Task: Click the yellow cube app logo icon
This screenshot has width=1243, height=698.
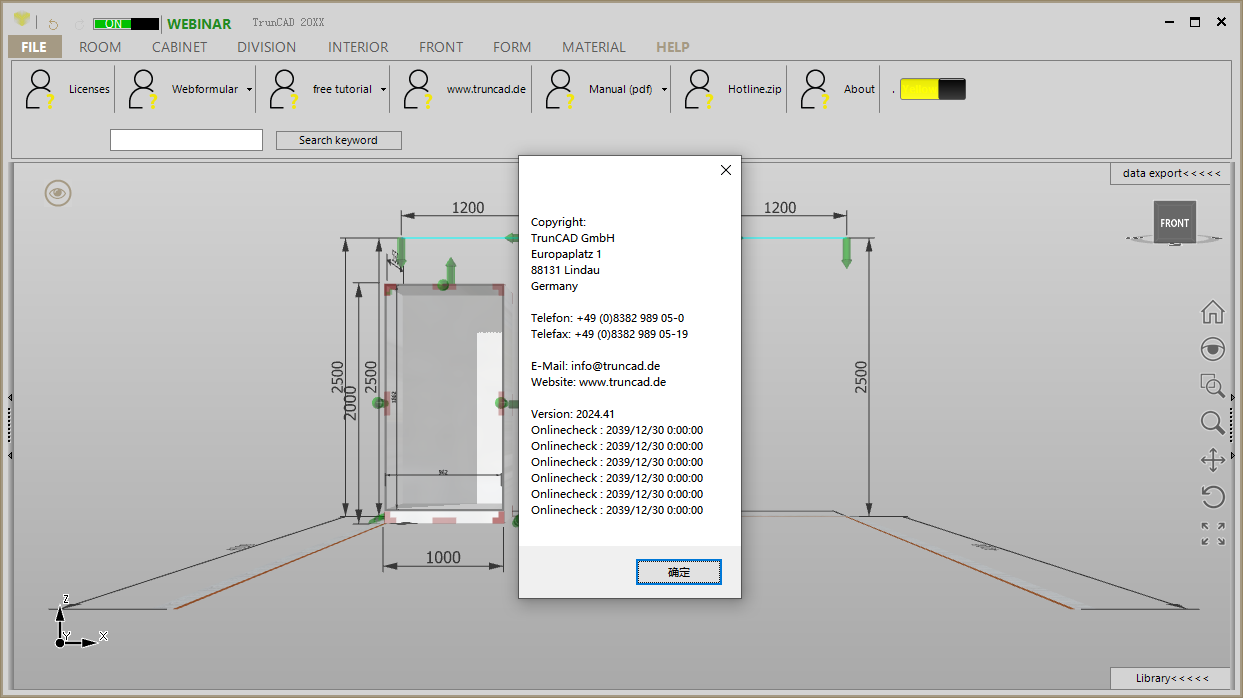Action: [x=22, y=21]
